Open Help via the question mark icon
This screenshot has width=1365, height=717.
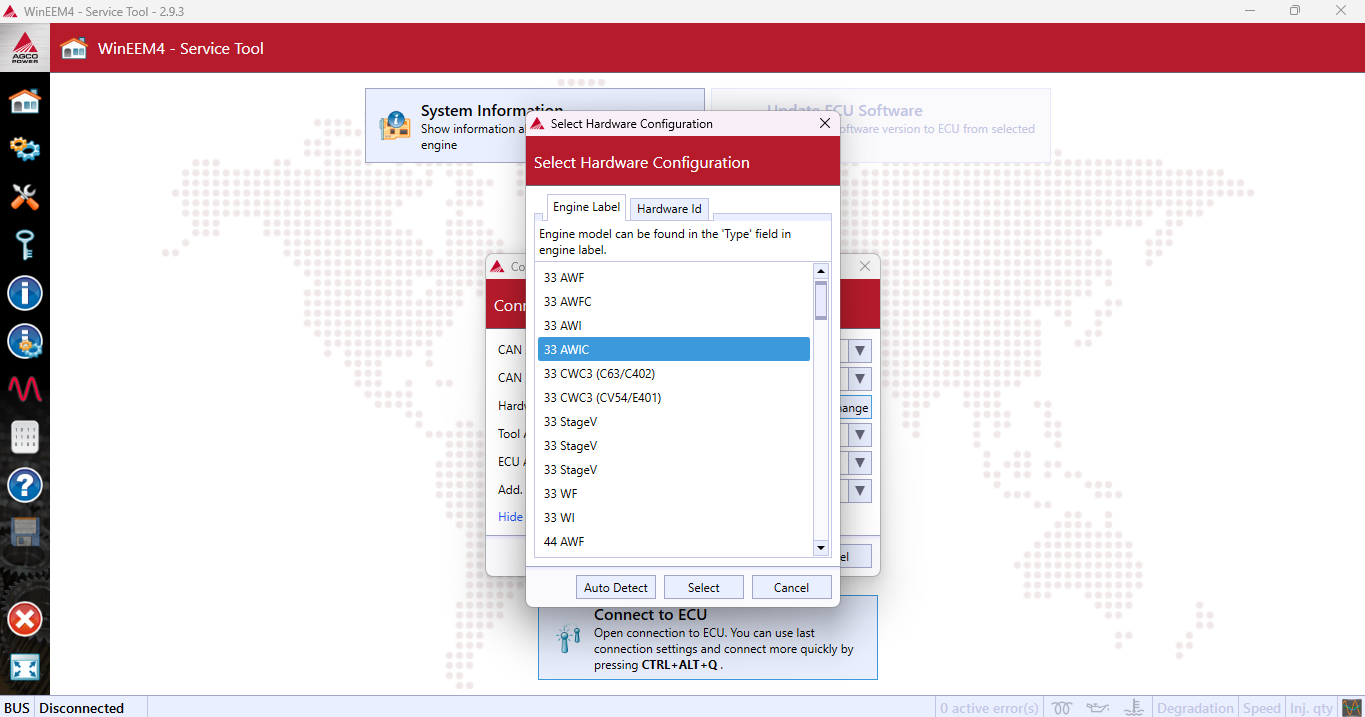(25, 485)
